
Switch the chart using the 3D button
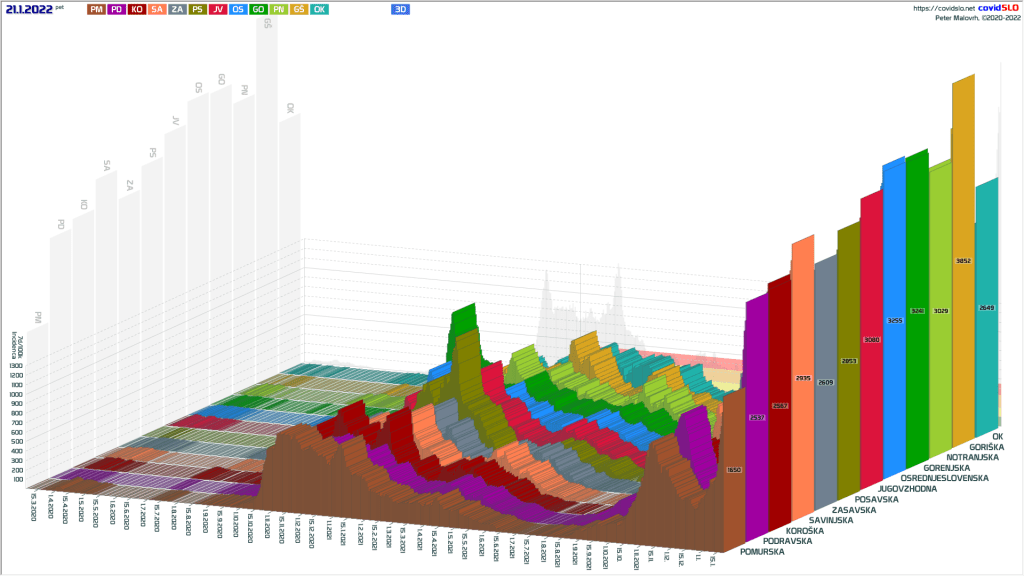pos(402,9)
